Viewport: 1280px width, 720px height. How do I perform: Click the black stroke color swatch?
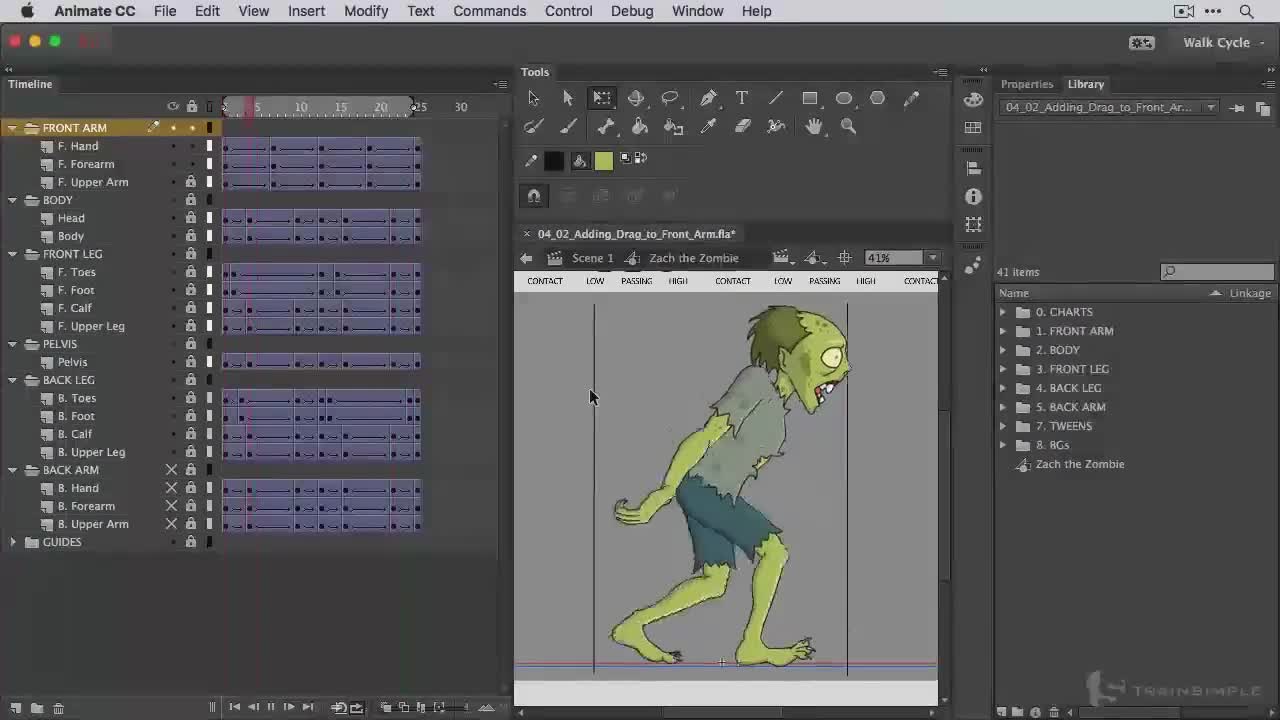tap(553, 160)
